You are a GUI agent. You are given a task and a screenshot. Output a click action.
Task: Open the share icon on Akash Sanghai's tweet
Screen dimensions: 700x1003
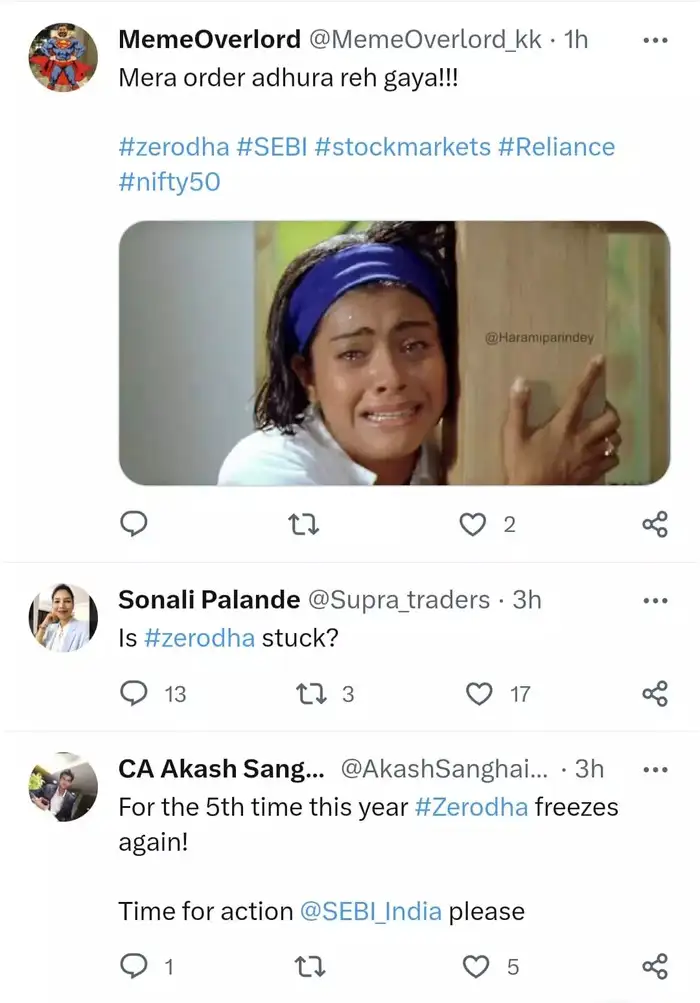(x=655, y=966)
